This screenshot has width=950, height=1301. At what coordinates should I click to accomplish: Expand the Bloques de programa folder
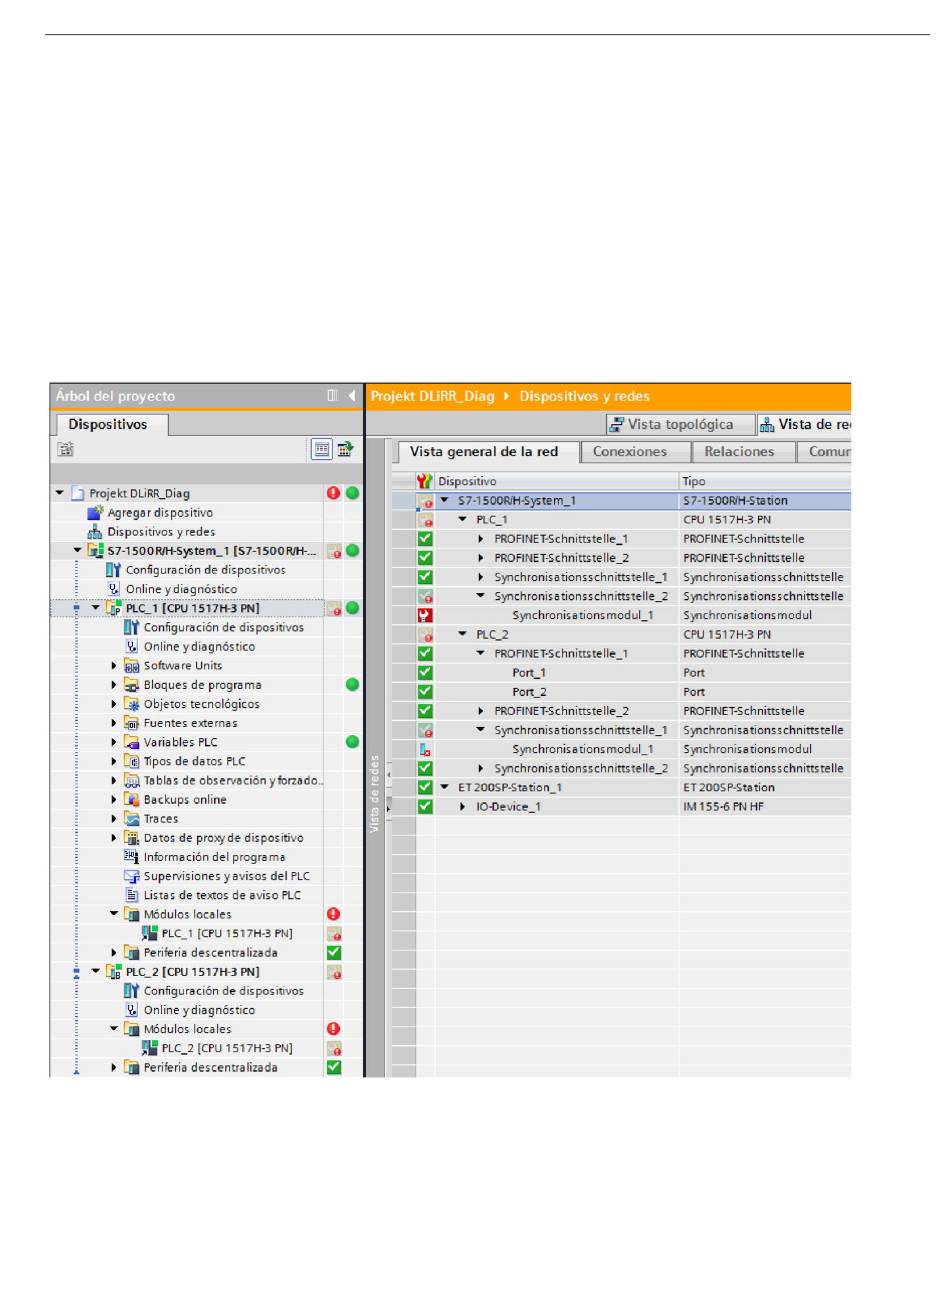point(114,685)
